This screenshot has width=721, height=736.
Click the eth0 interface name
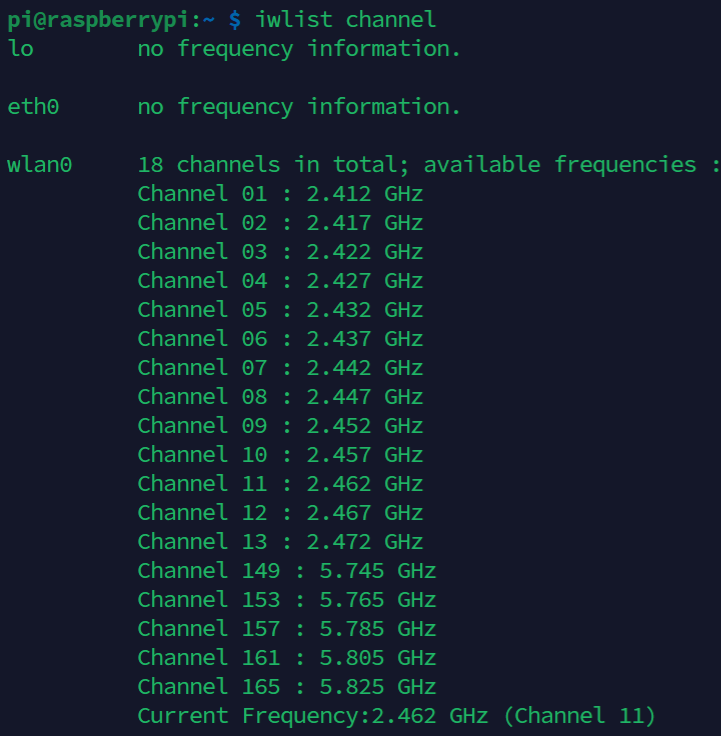point(33,107)
